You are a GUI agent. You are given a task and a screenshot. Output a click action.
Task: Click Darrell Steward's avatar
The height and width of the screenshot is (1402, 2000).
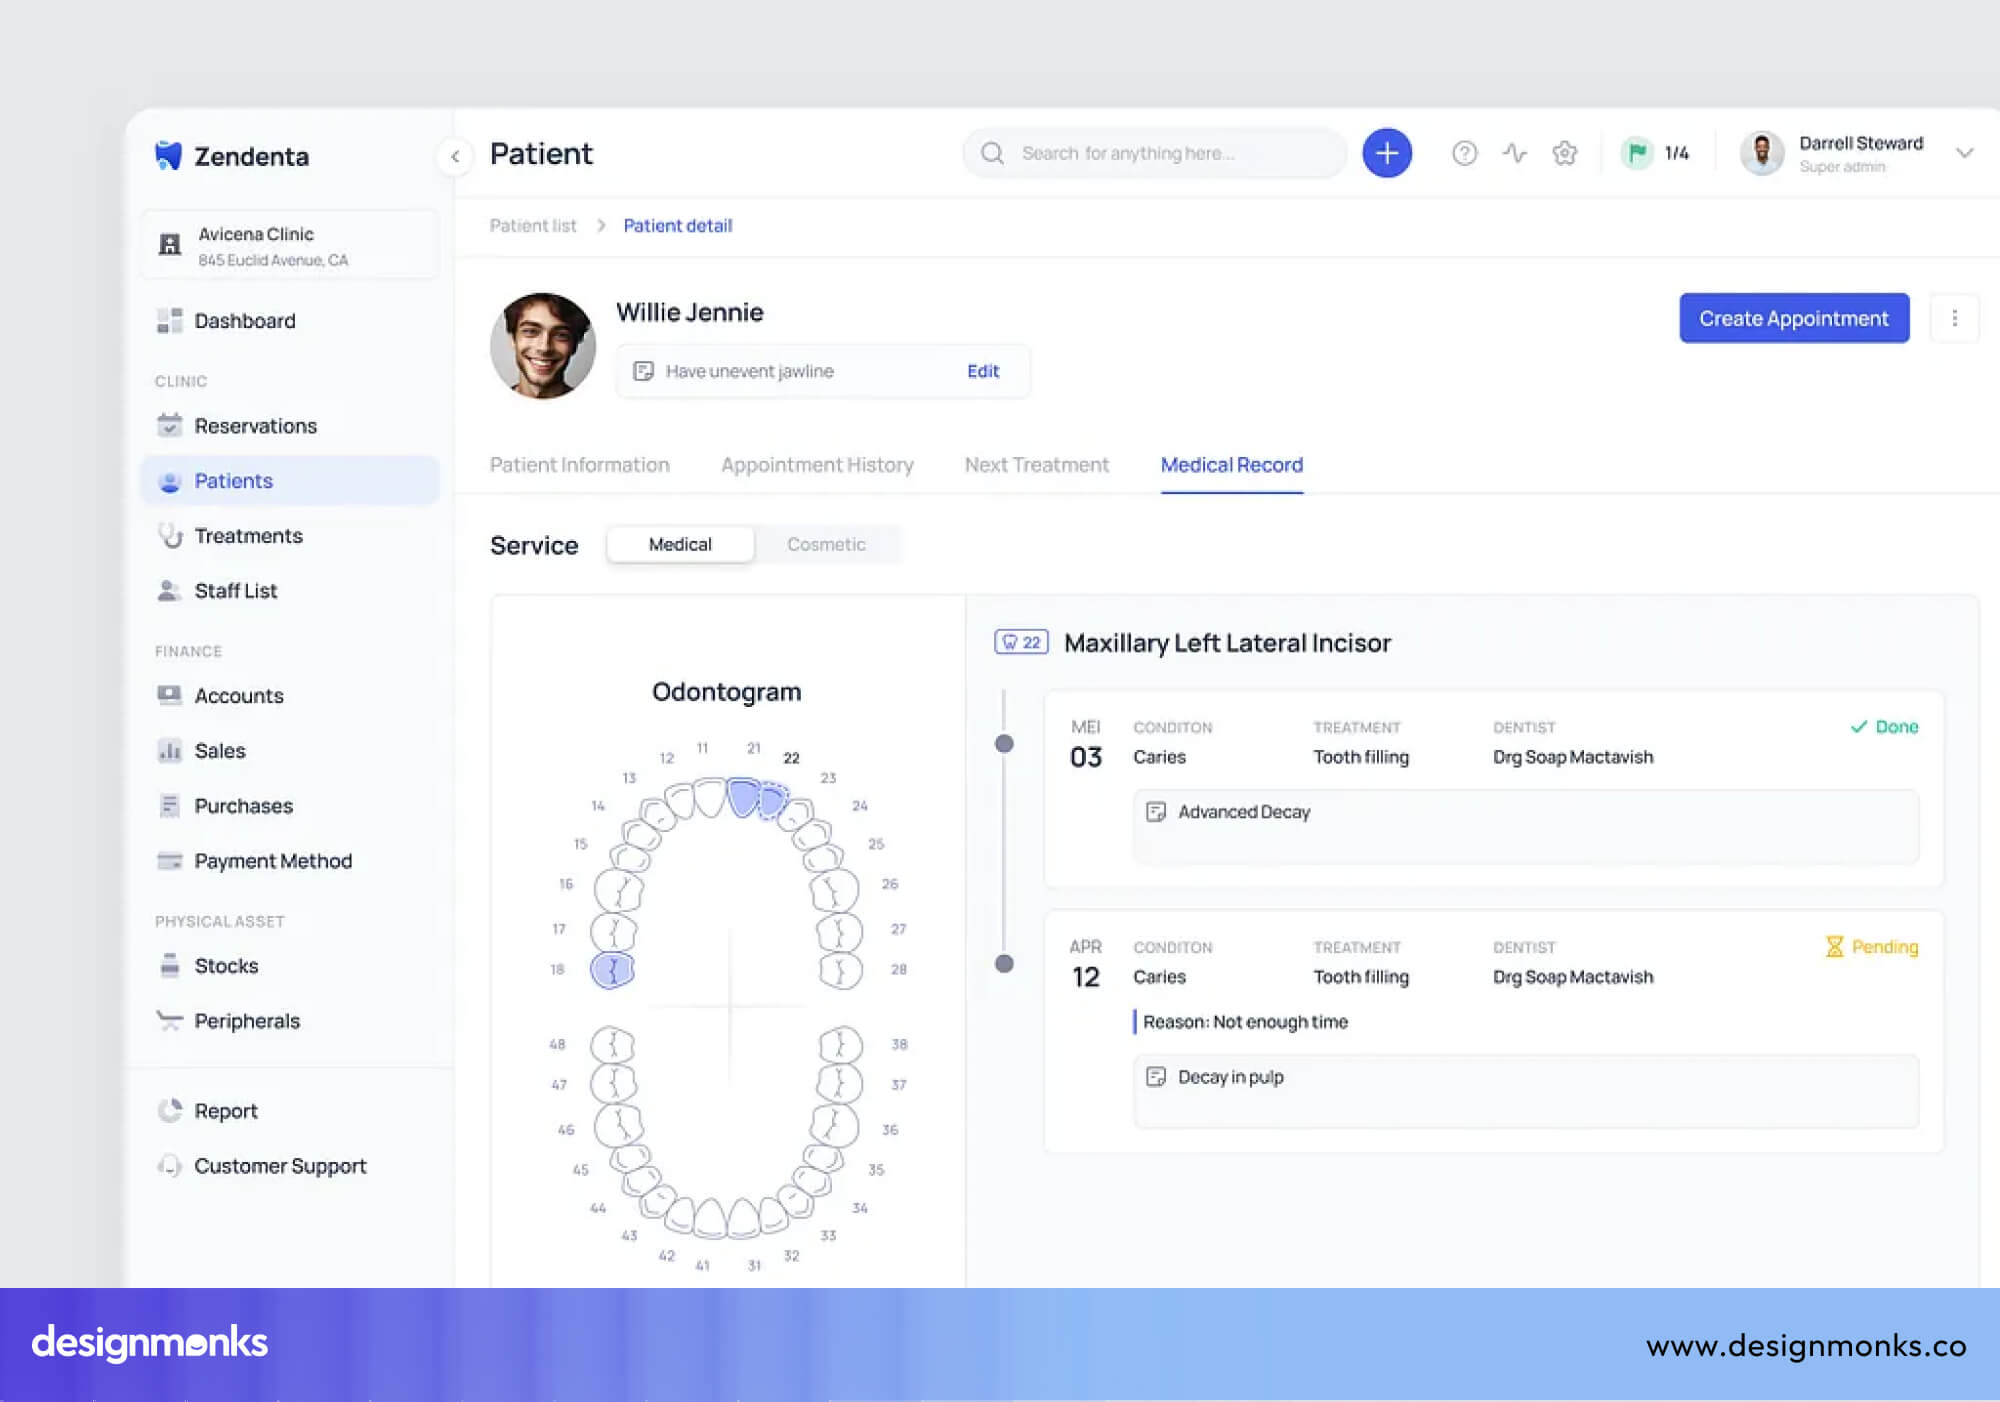(x=1762, y=153)
